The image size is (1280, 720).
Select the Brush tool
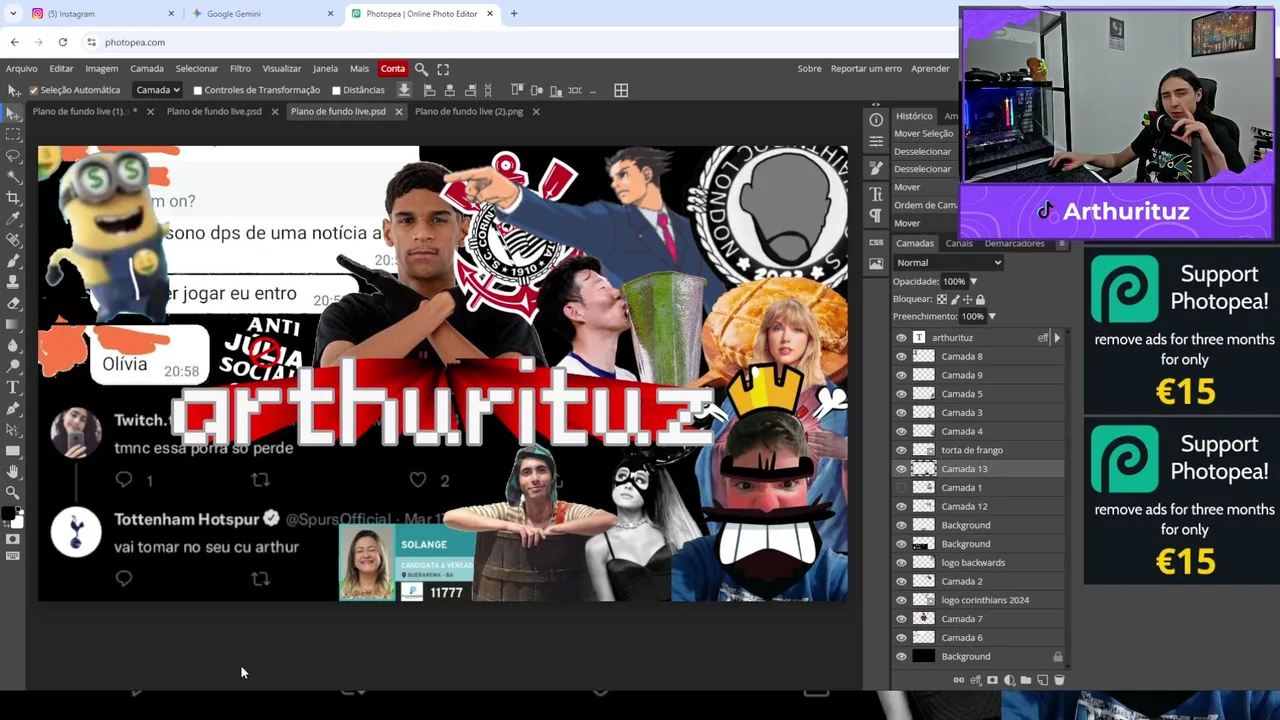[x=13, y=260]
